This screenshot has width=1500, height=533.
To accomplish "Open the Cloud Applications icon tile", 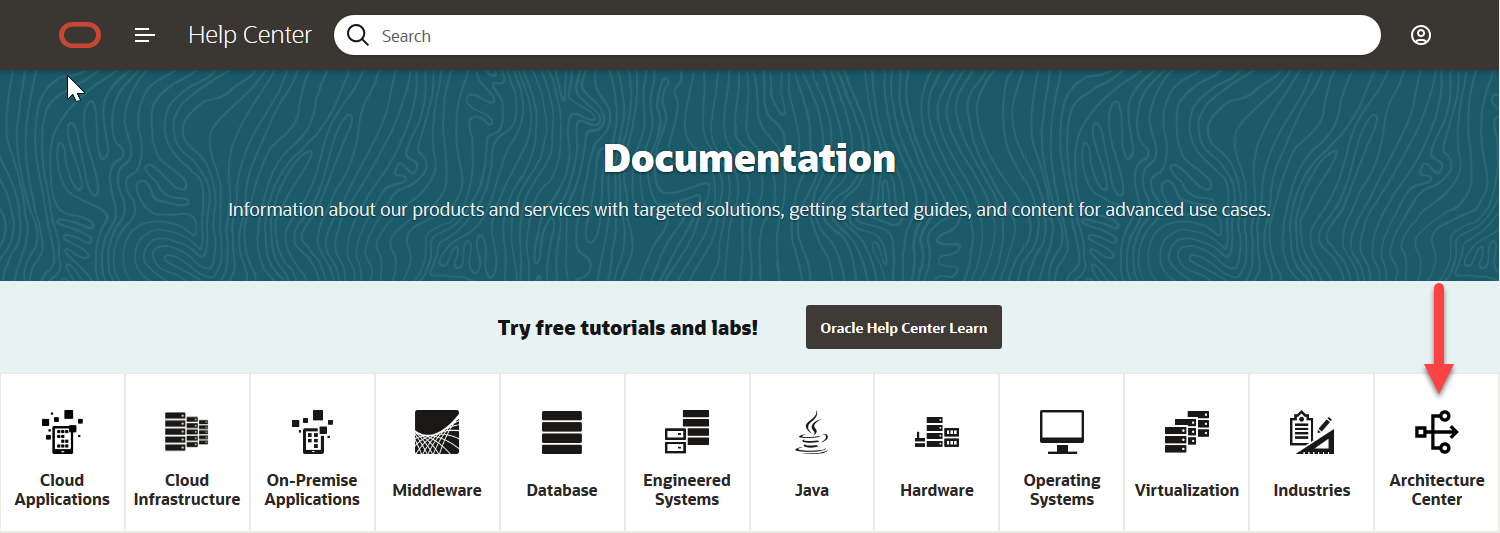I will (62, 433).
